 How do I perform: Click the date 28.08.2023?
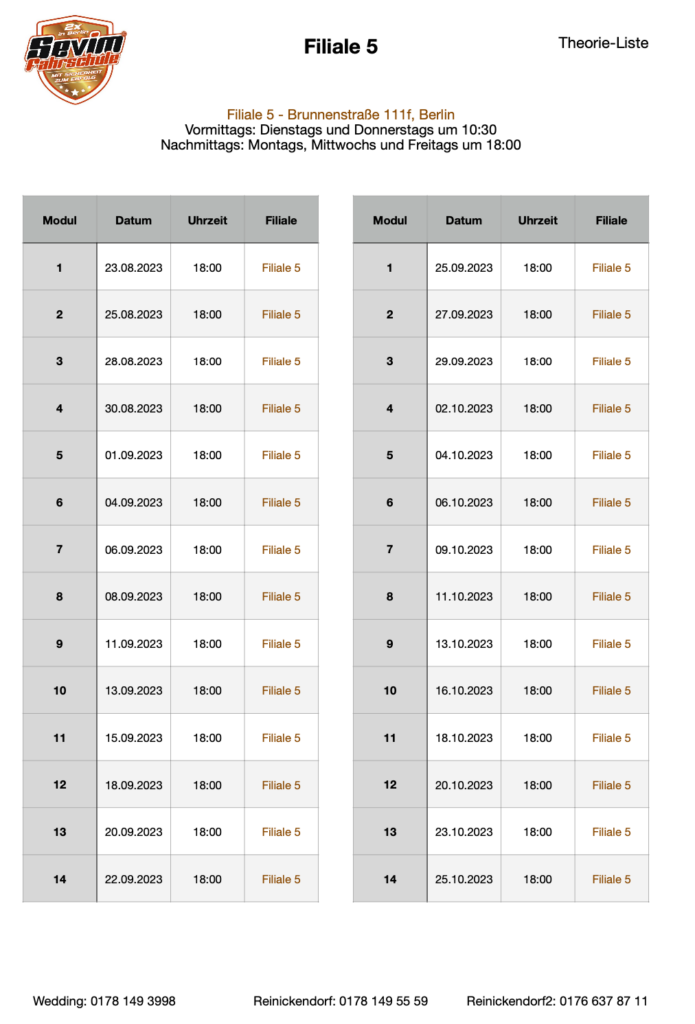pyautogui.click(x=133, y=362)
